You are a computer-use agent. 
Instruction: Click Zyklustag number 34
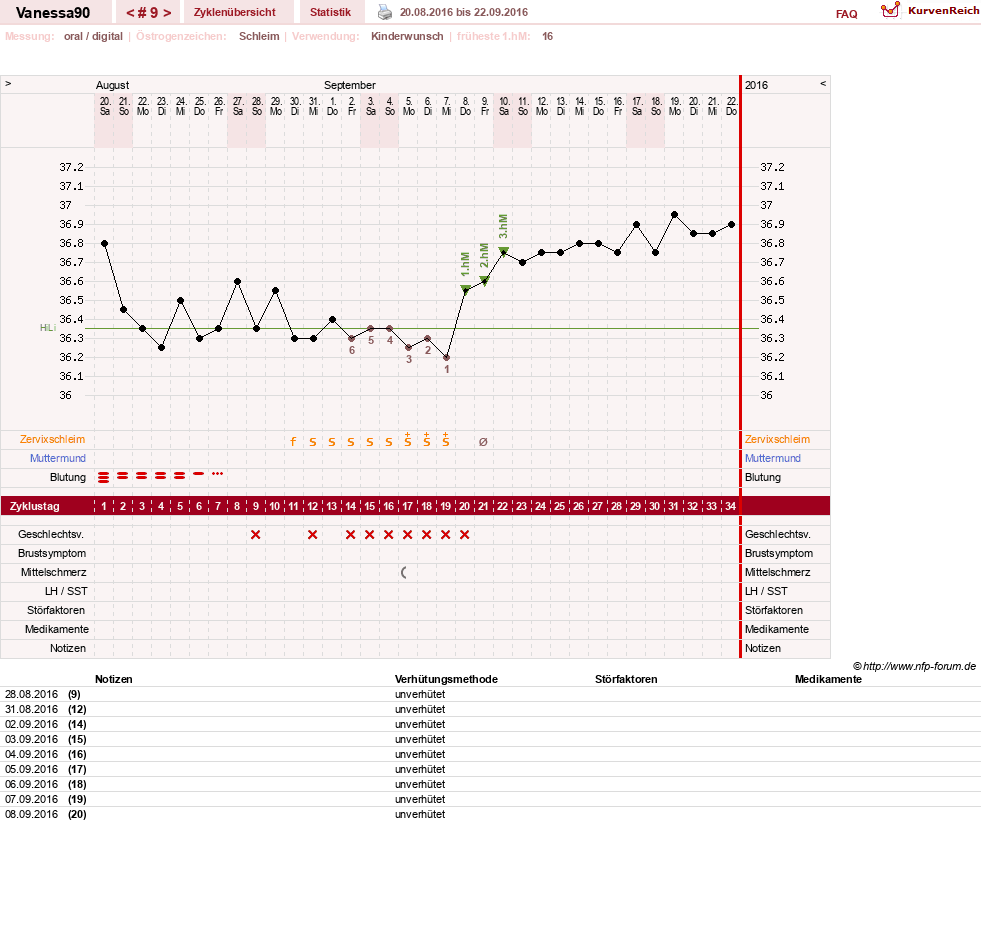tap(731, 506)
